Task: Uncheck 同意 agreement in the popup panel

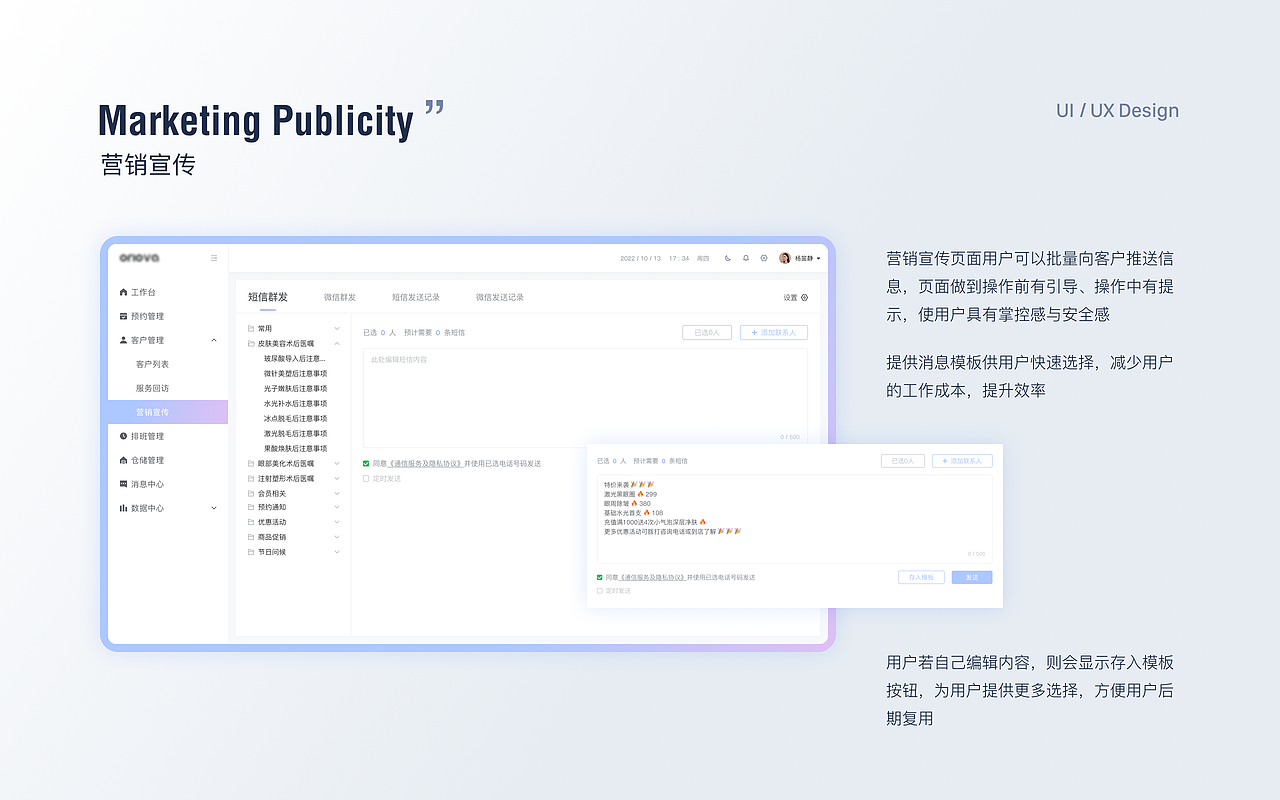Action: [x=599, y=577]
